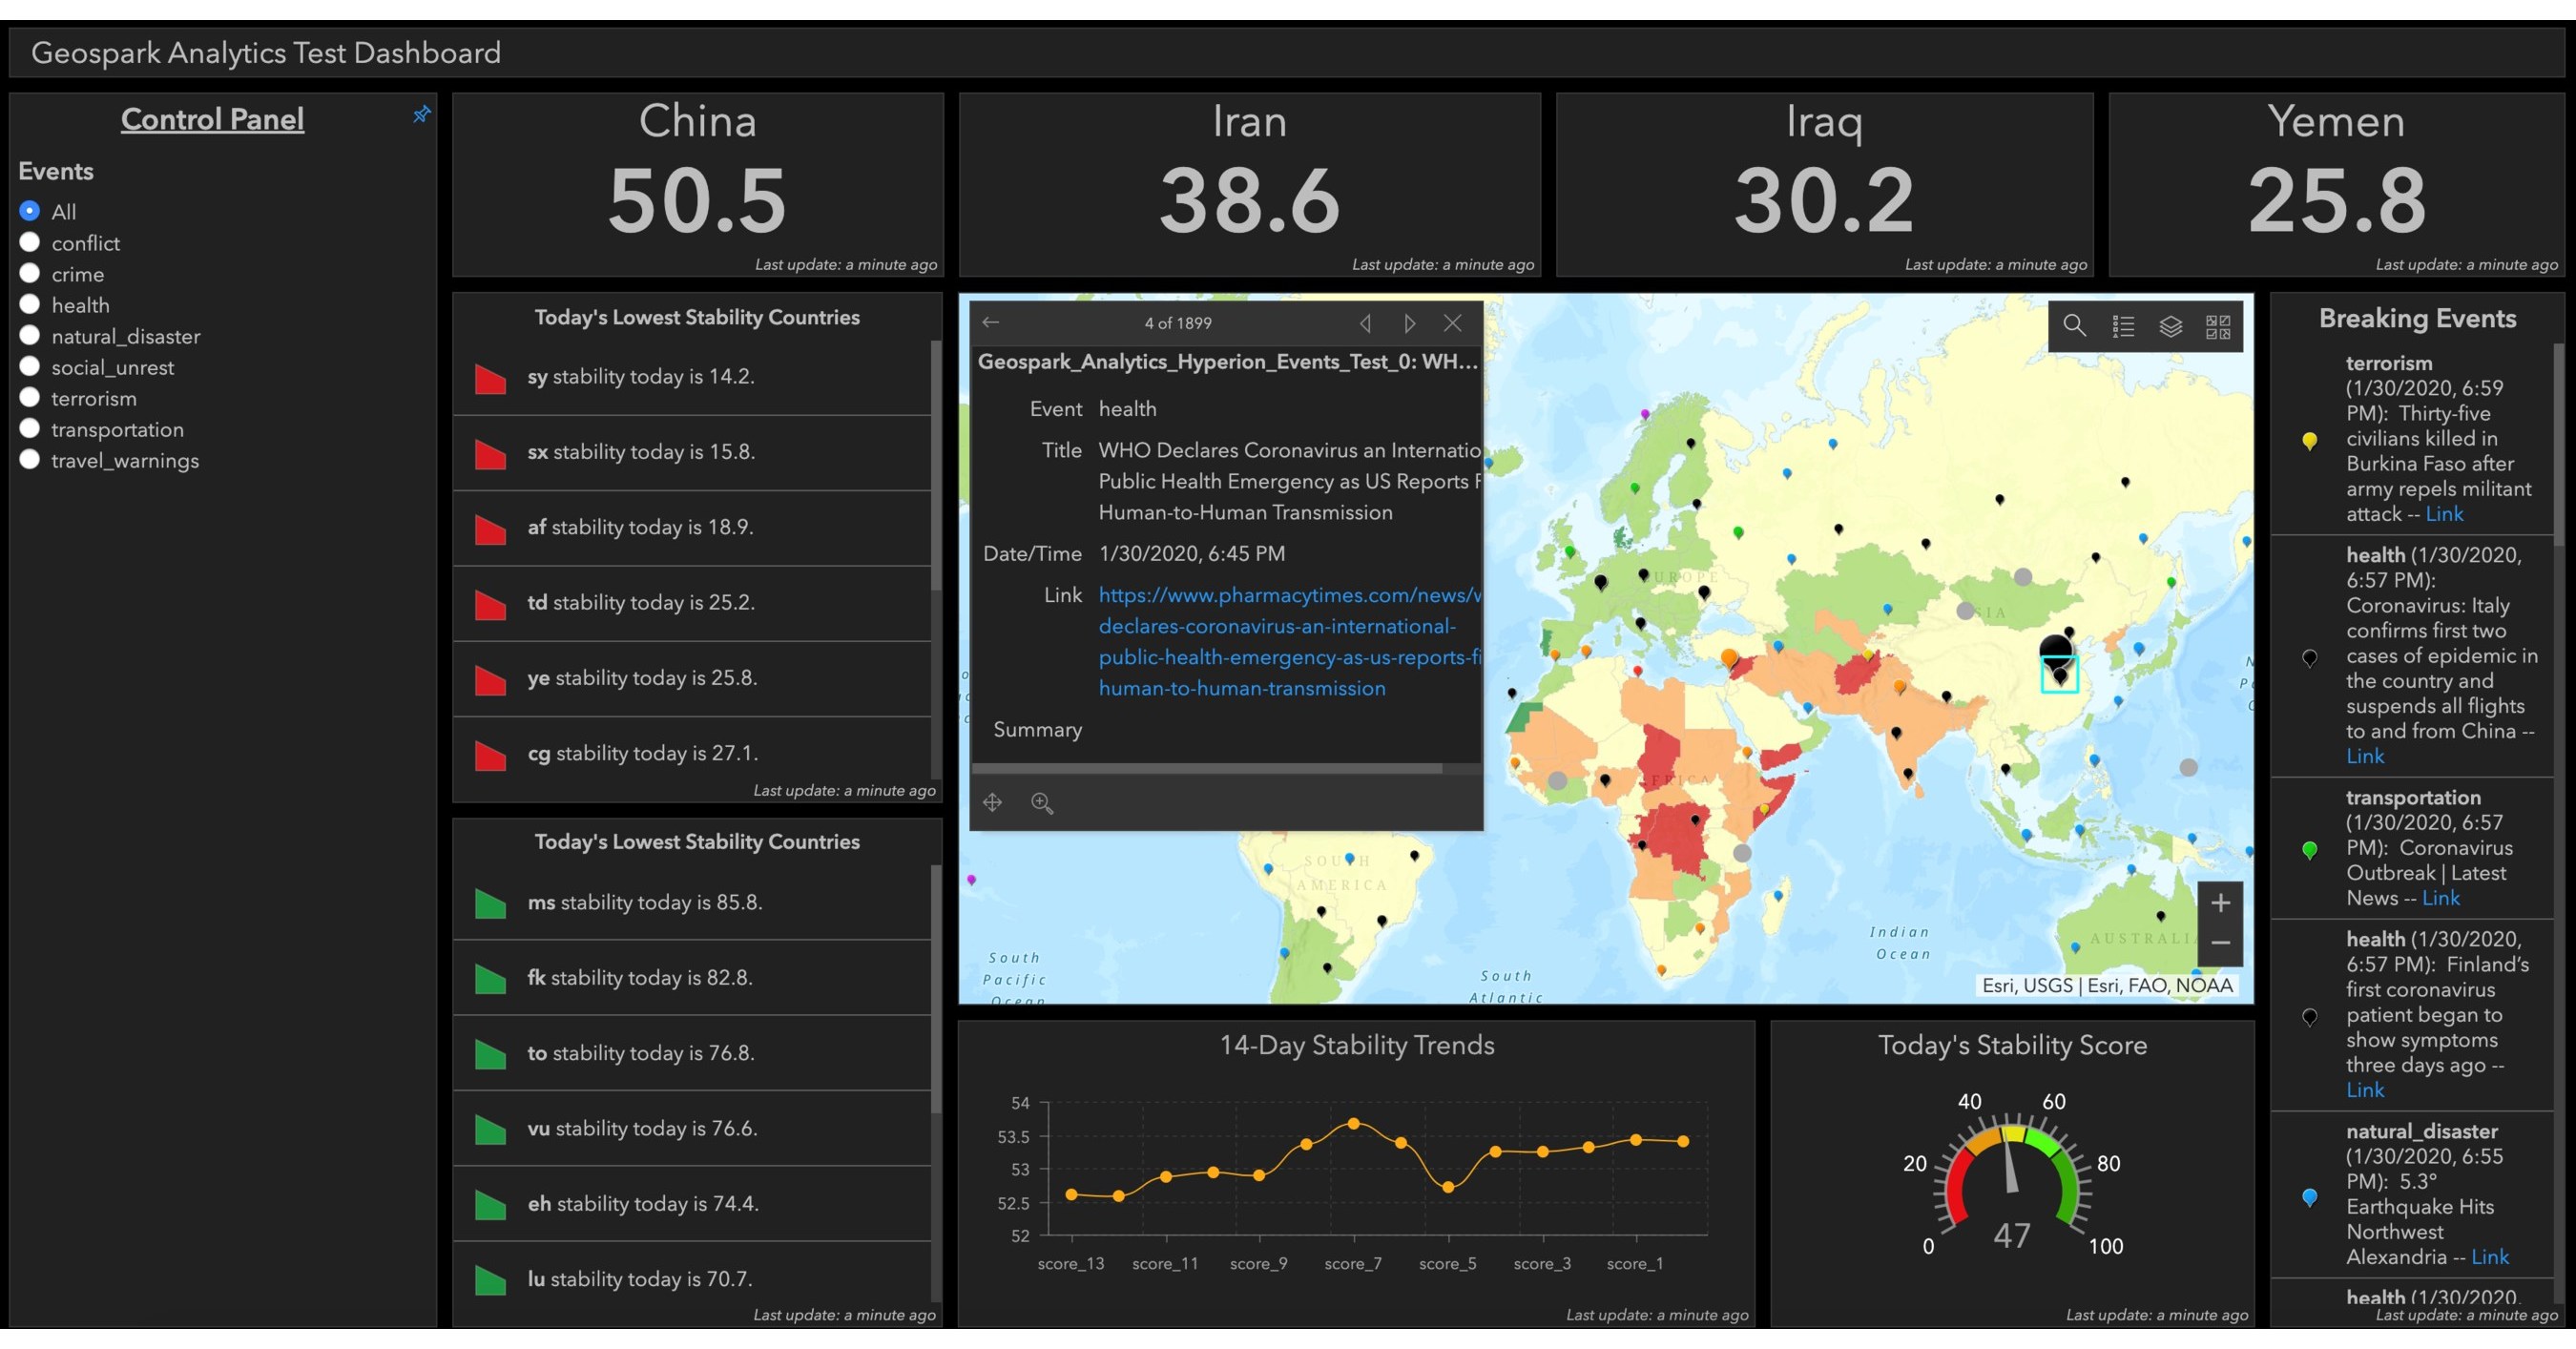This screenshot has height=1349, width=2576.
Task: Go back using the popup's back arrow
Action: [x=991, y=322]
